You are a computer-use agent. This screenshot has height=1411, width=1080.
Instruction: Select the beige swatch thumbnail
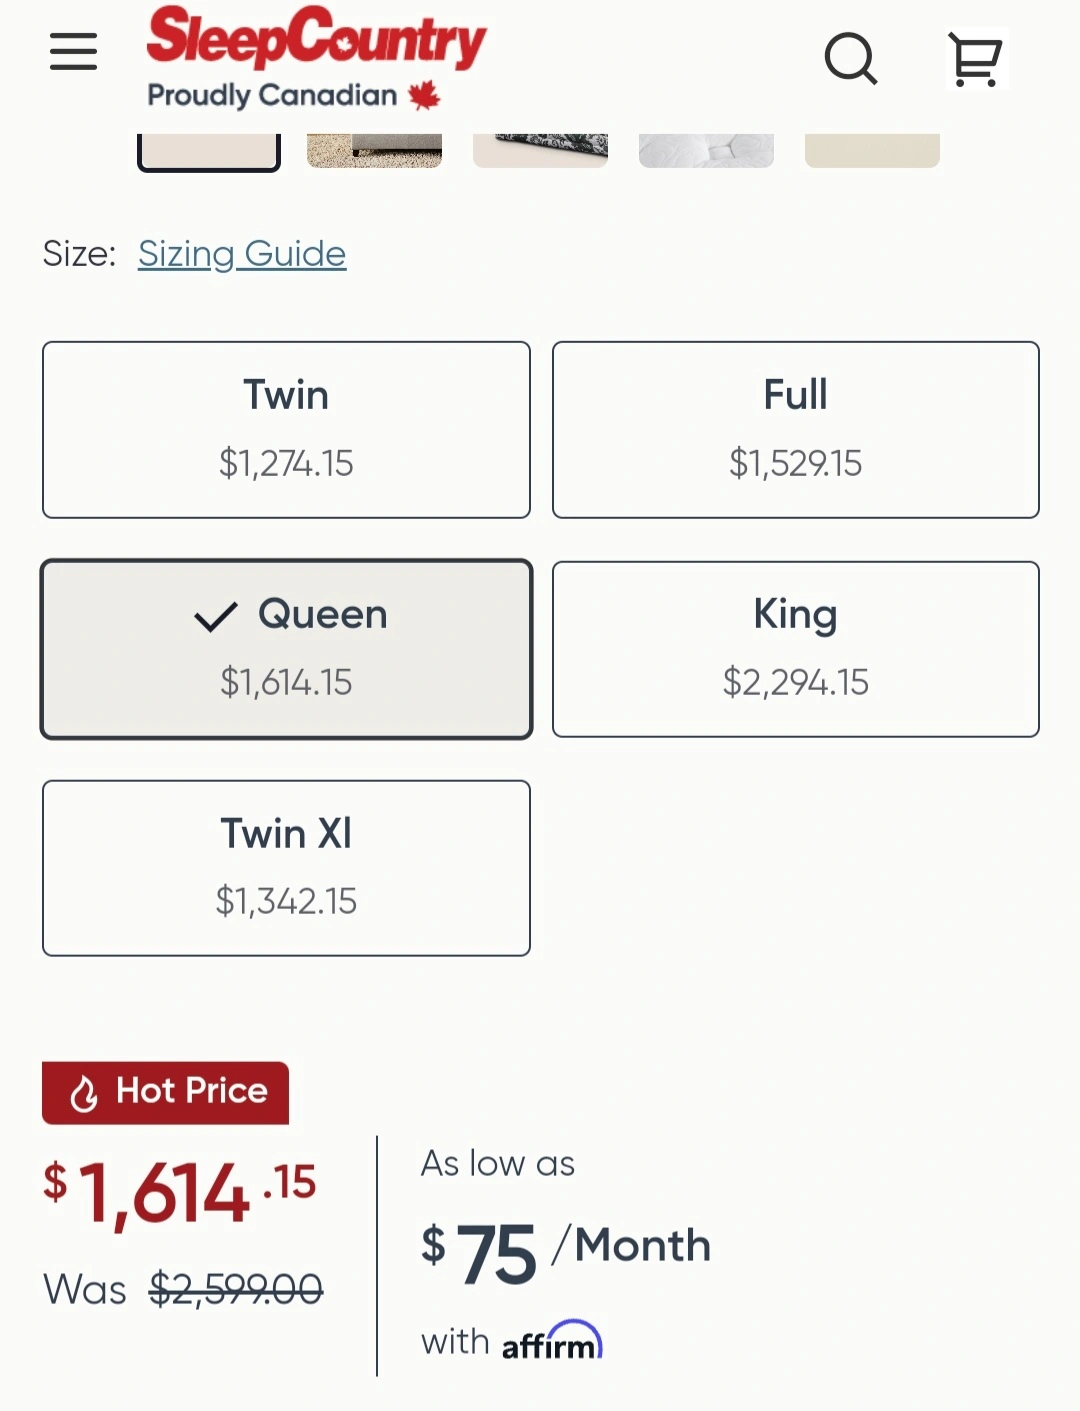click(x=872, y=150)
